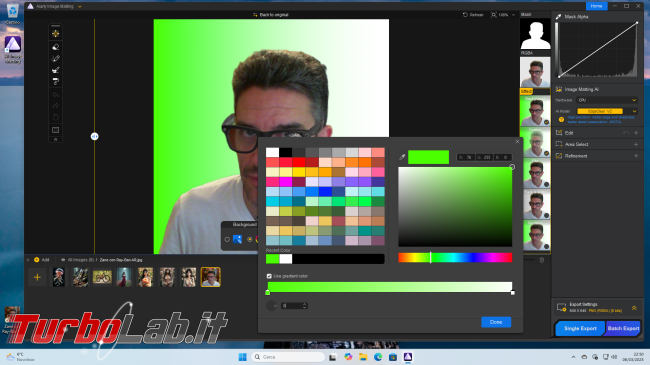Uncheck the Use gradient color checkbox

[x=269, y=276]
